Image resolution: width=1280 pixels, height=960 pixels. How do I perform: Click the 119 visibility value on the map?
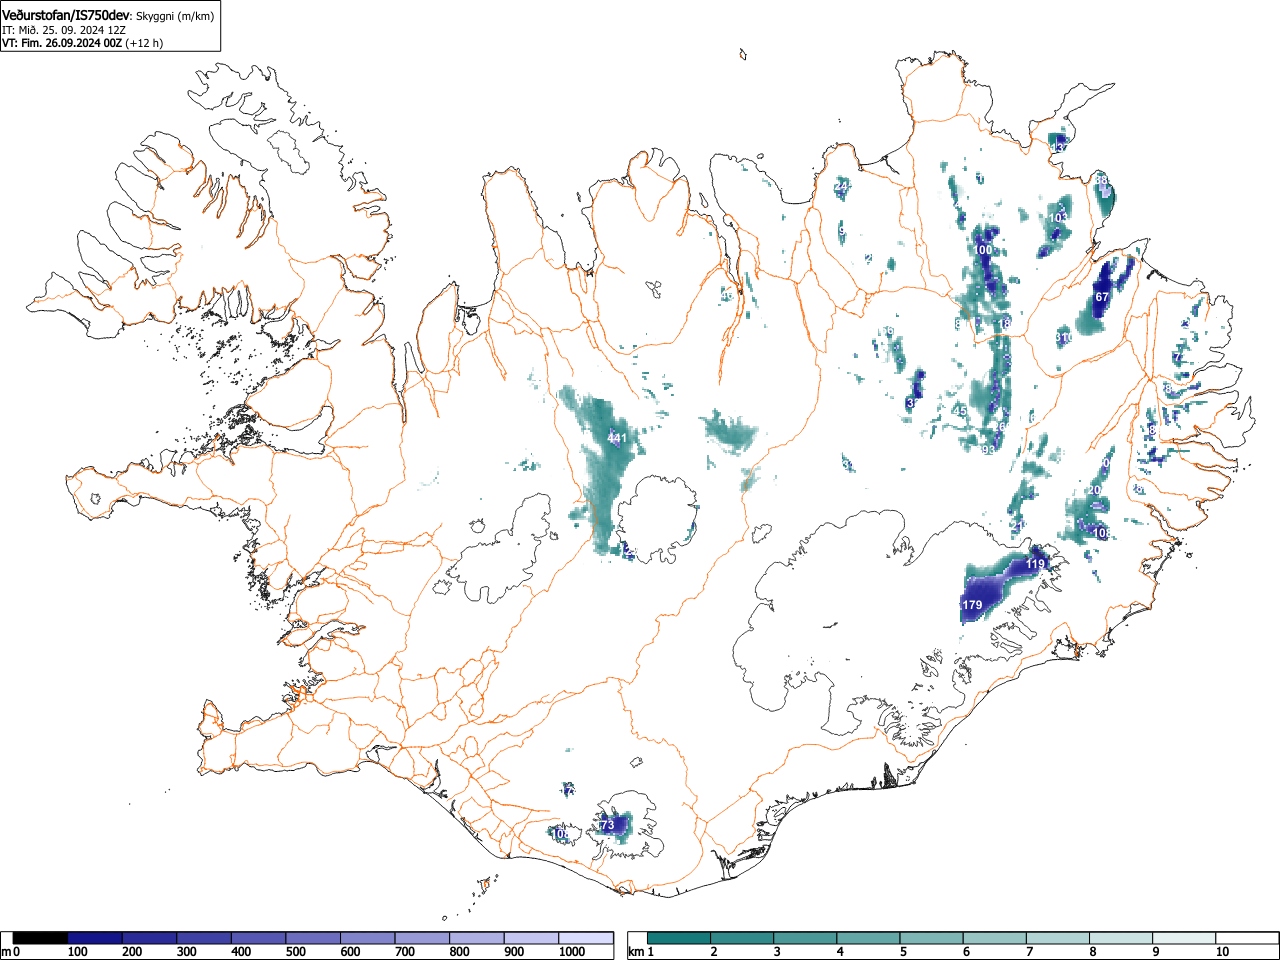[x=1035, y=565]
